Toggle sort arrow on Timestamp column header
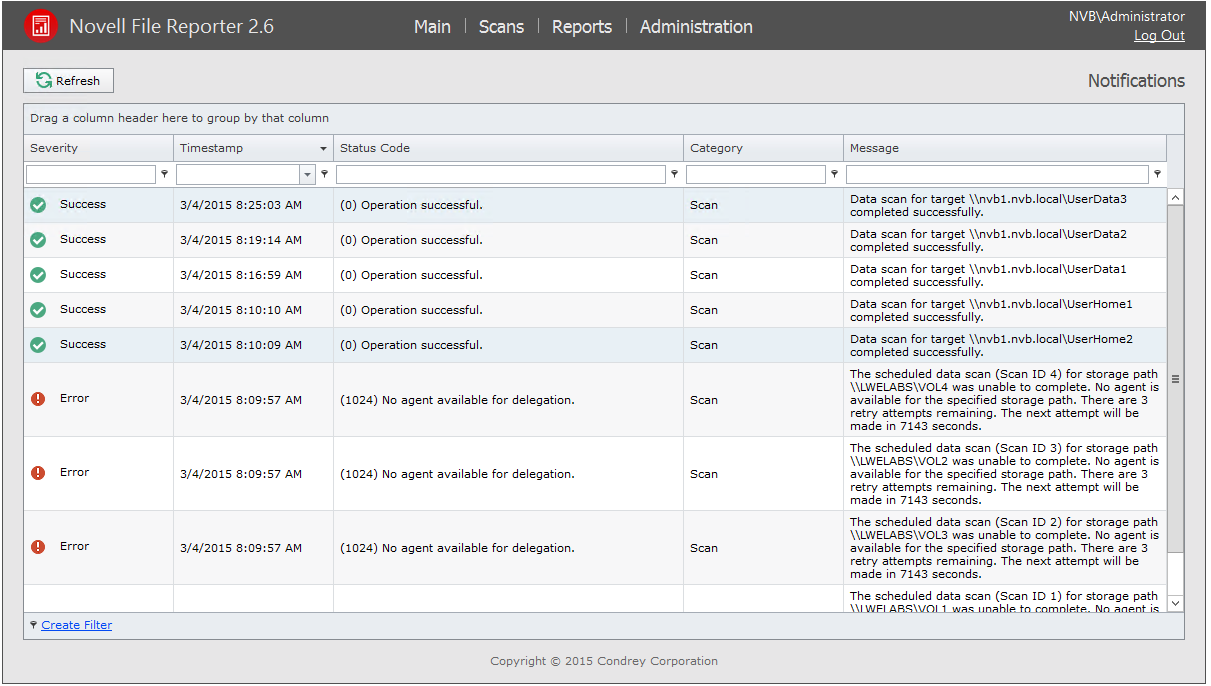The image size is (1211, 686). tap(323, 149)
